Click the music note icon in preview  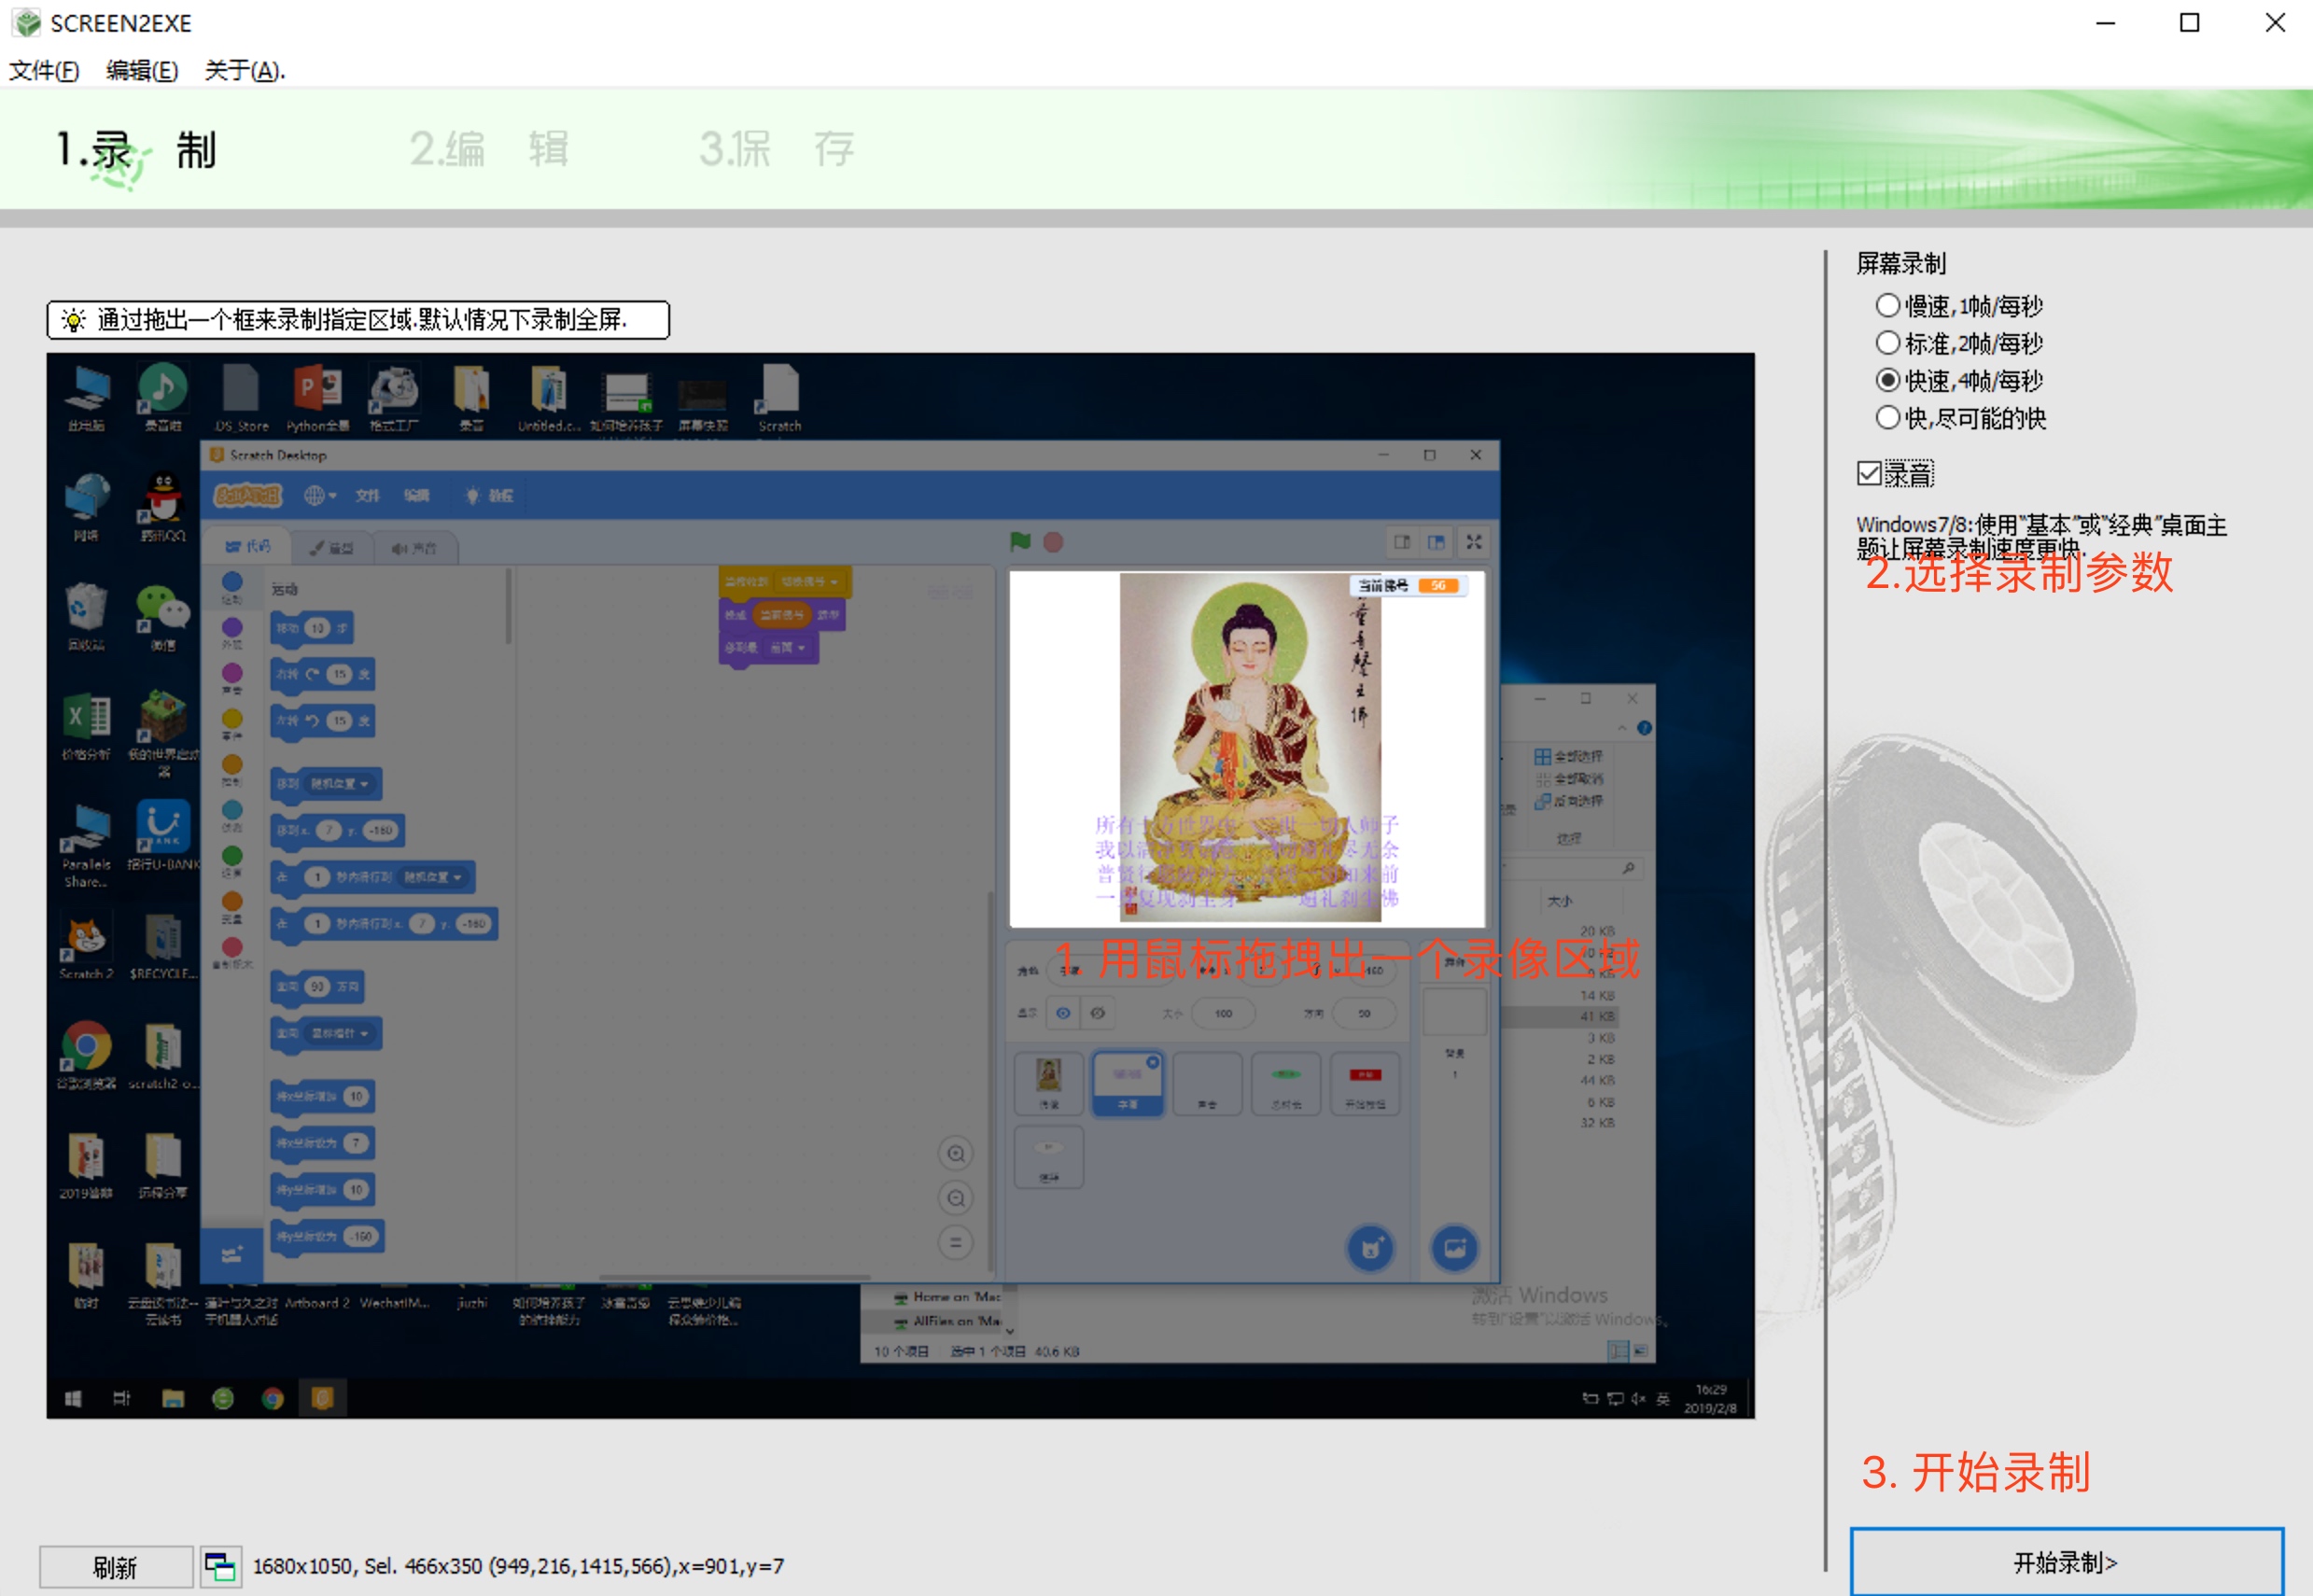point(163,398)
